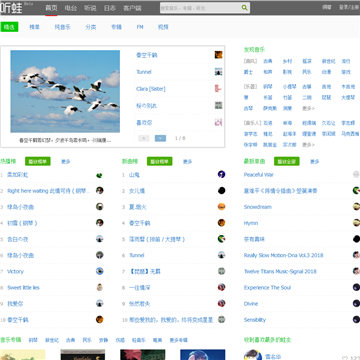Screen dimensions: 360x360
Task: Click 更多 next to 热播榜
Action: pos(66,161)
